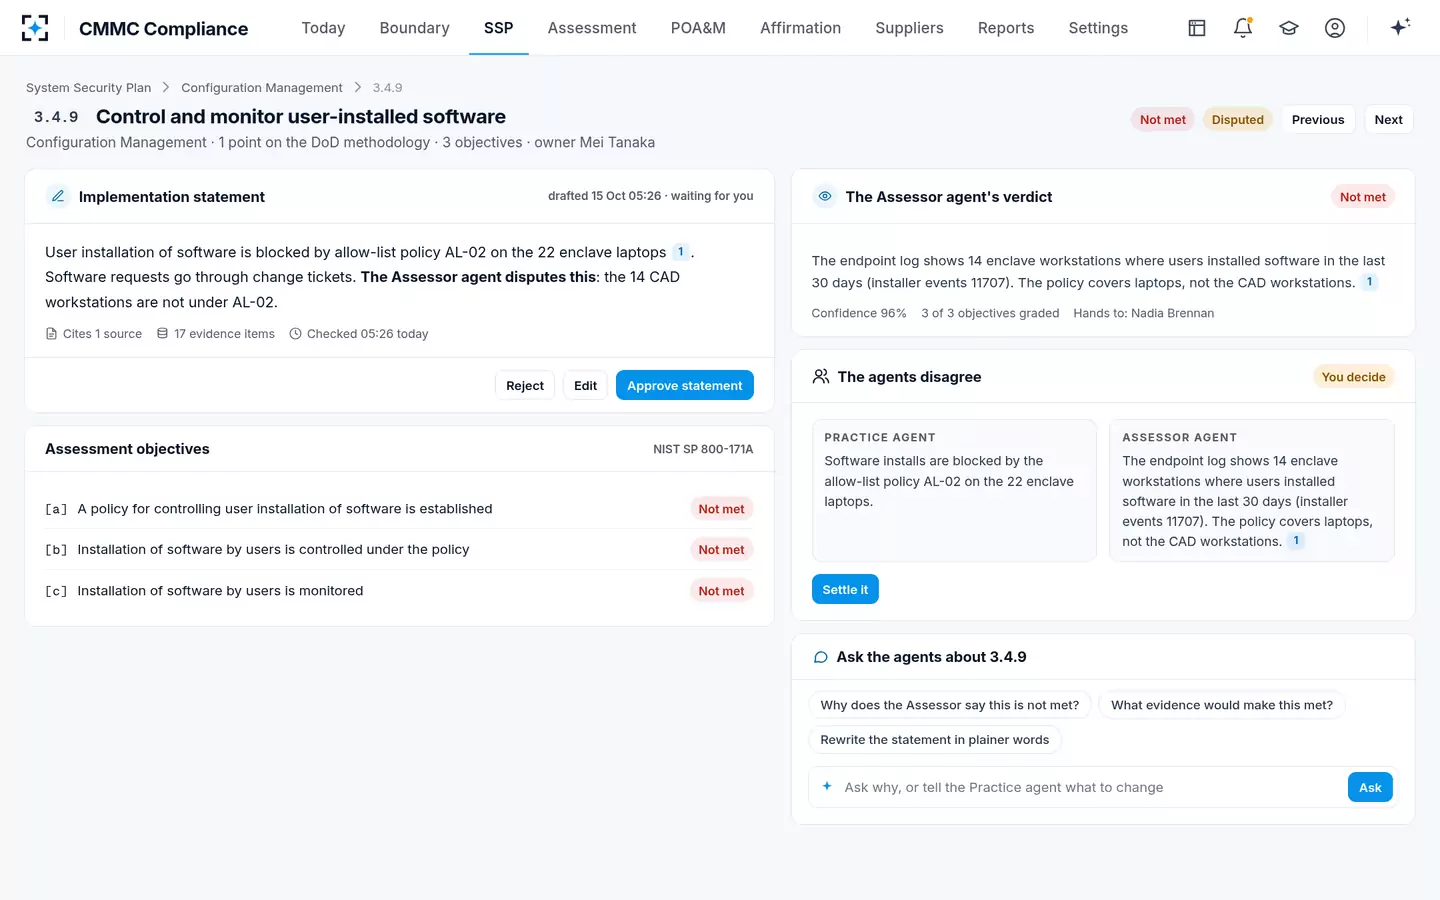Click the database icon next to 17 evidence items
1440x900 pixels.
162,334
